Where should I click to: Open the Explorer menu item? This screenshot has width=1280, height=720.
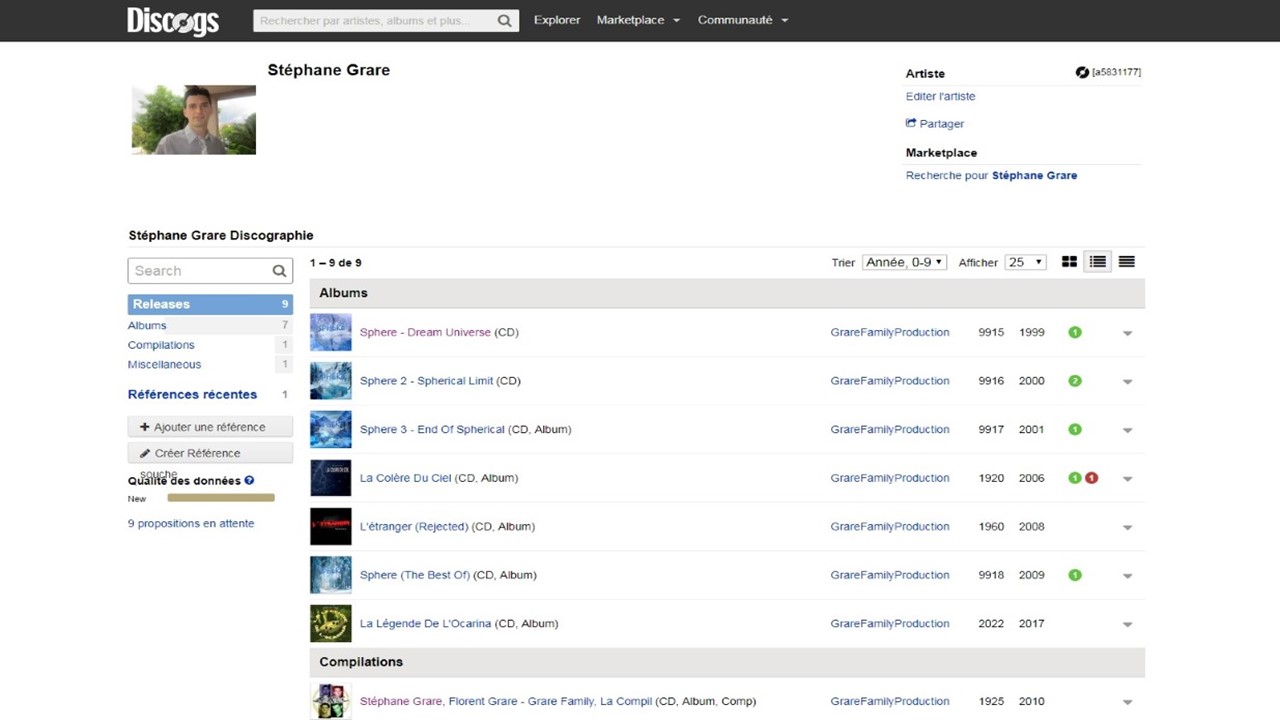click(x=557, y=20)
